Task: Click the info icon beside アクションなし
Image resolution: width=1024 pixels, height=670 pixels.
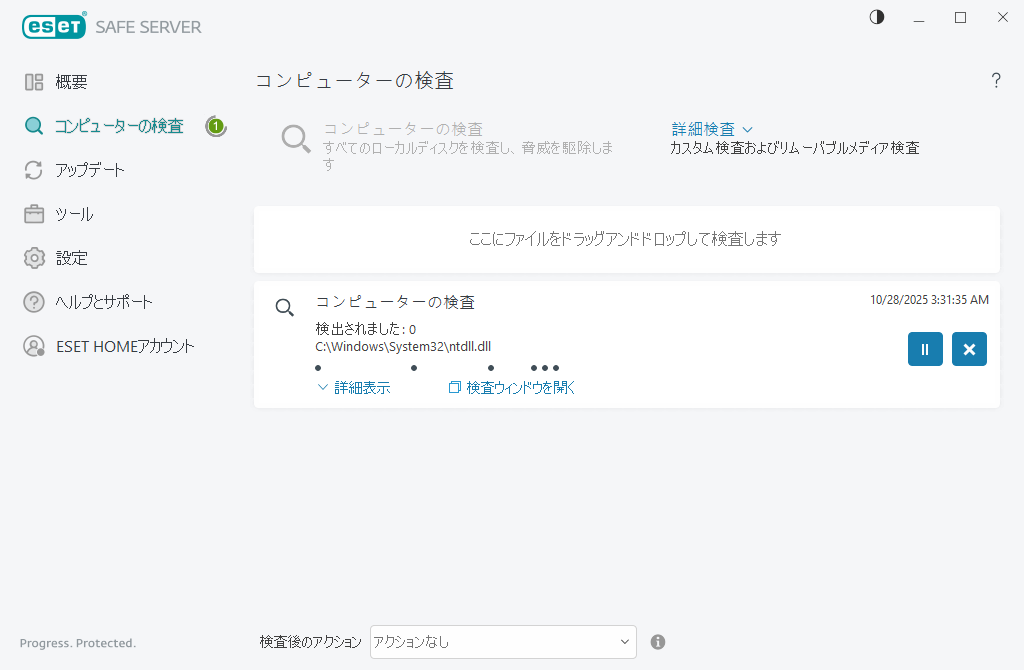Action: 657,642
